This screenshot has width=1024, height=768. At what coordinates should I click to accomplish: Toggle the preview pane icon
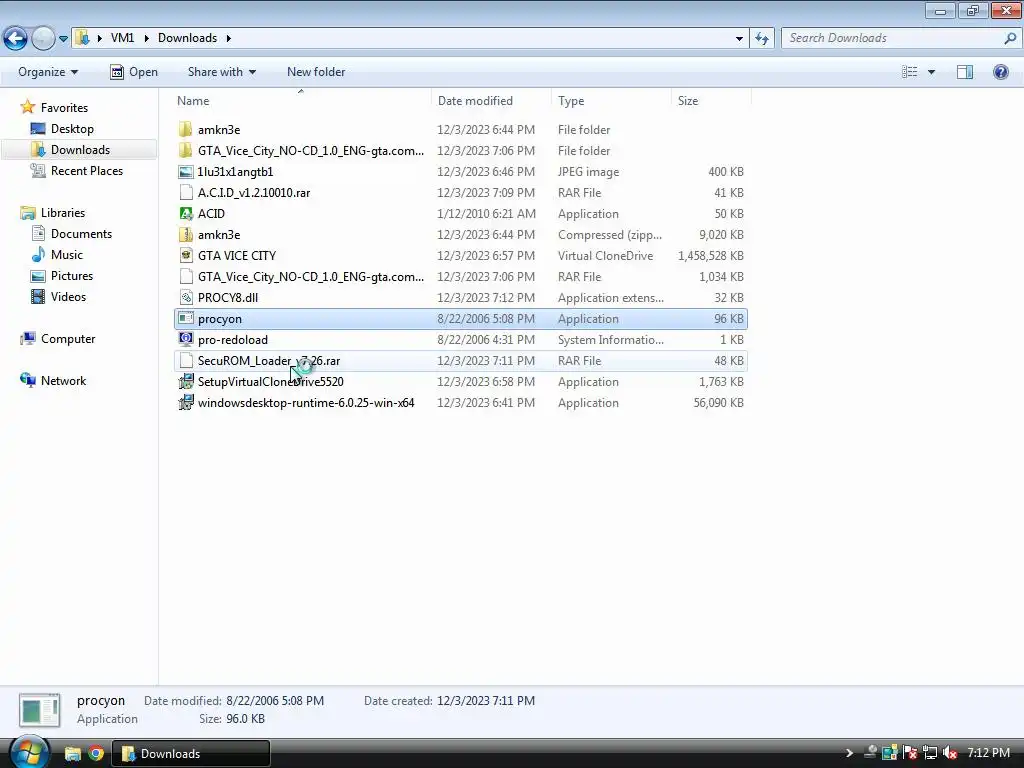pos(965,72)
